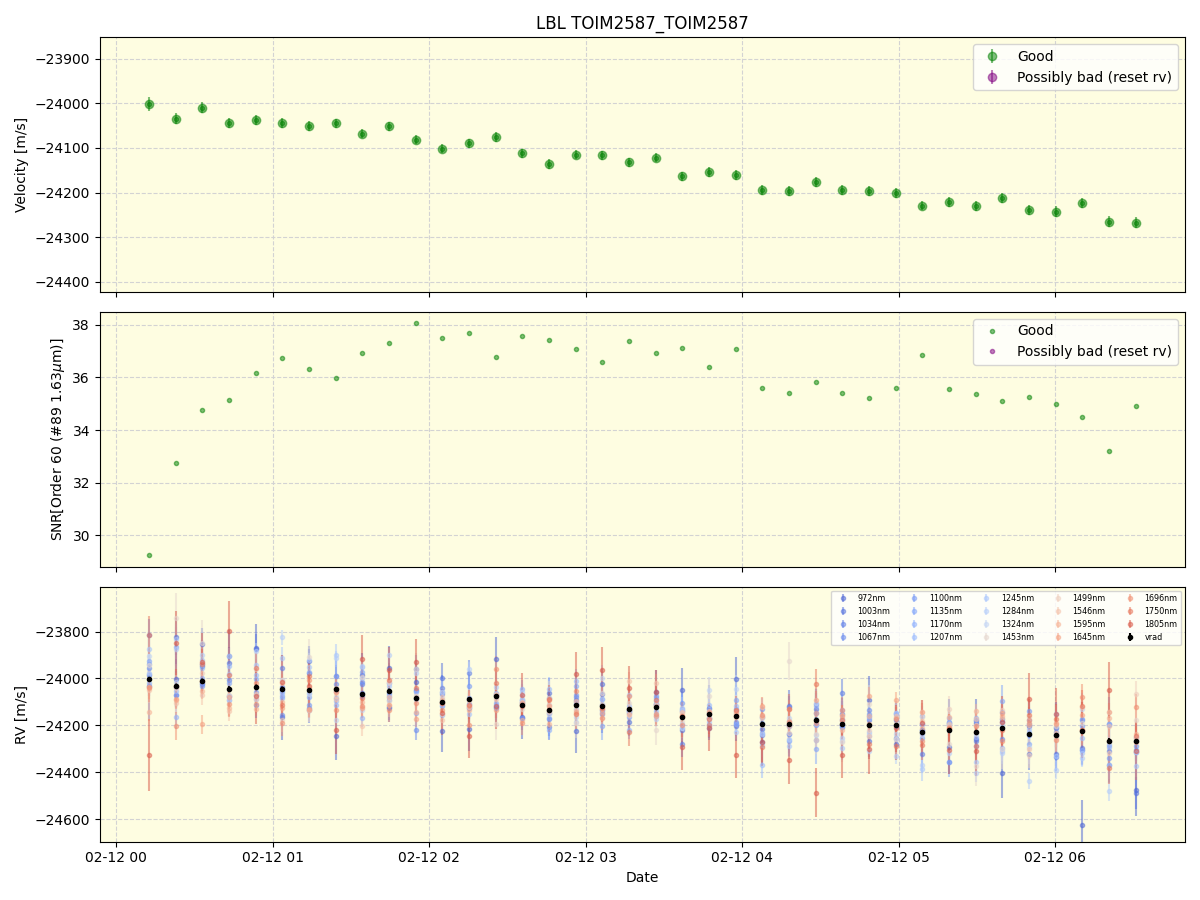1200x900 pixels.
Task: Click the −24600 RV axis tick
Action: coord(62,820)
